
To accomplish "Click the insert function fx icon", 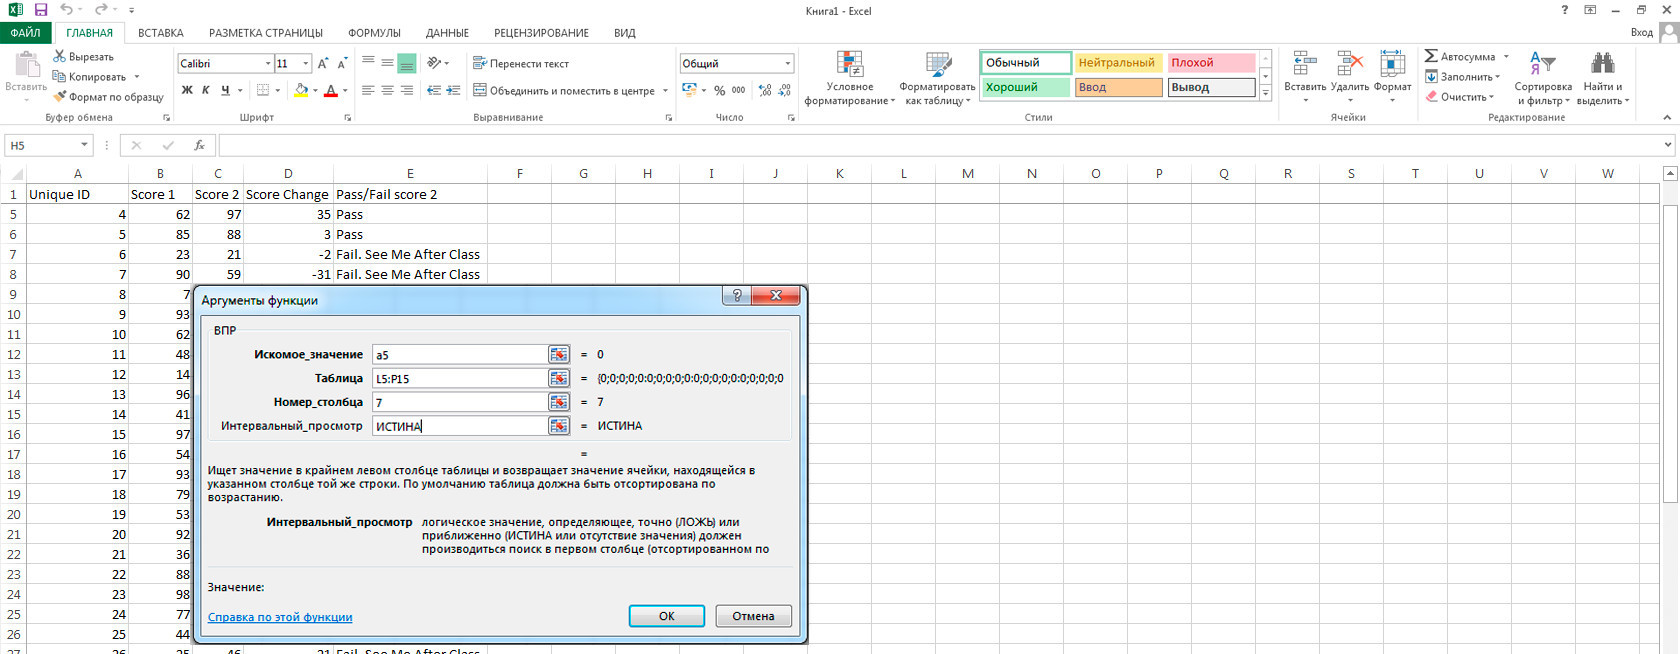I will tap(199, 145).
